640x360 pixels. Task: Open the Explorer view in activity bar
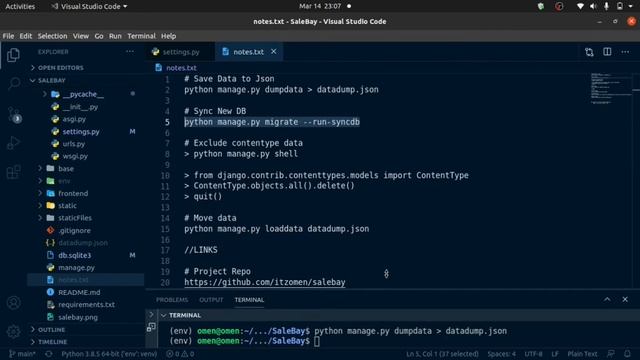(x=13, y=55)
